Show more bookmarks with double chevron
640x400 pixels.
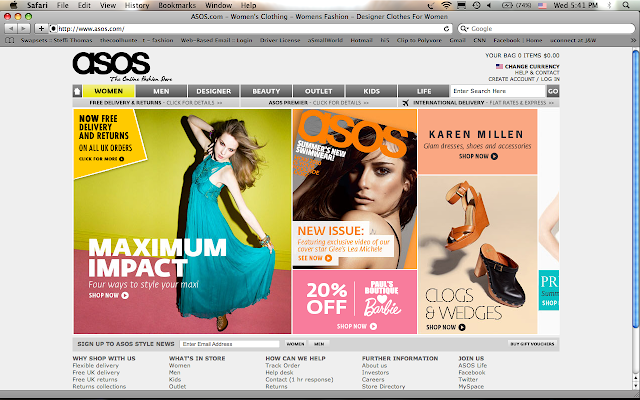633,40
